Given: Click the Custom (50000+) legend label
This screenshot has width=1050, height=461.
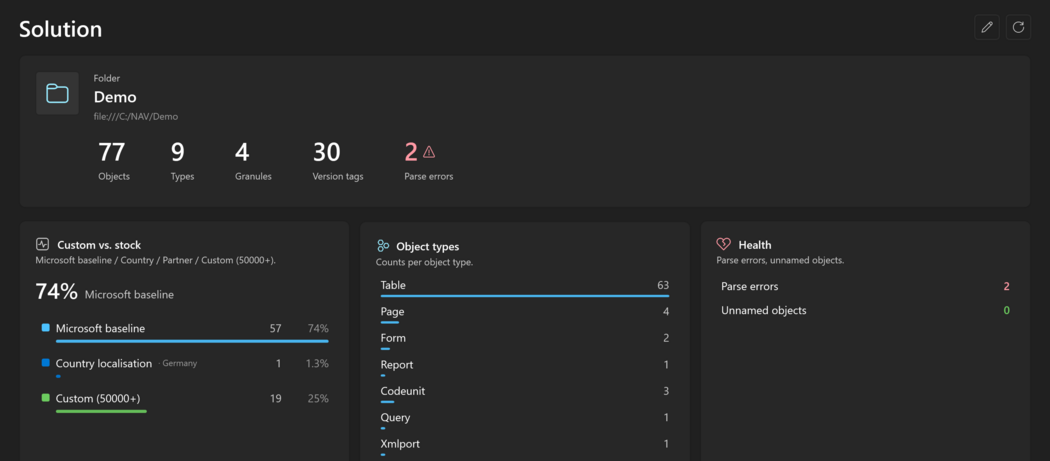Looking at the screenshot, I should pyautogui.click(x=98, y=398).
